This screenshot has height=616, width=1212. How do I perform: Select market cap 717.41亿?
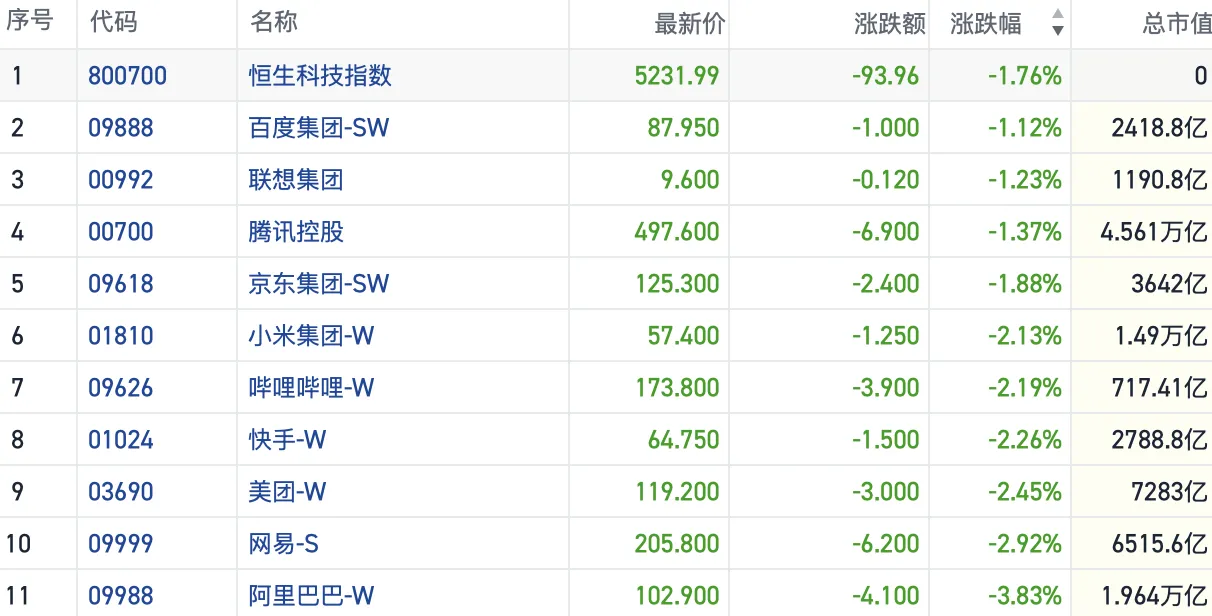pos(1160,388)
